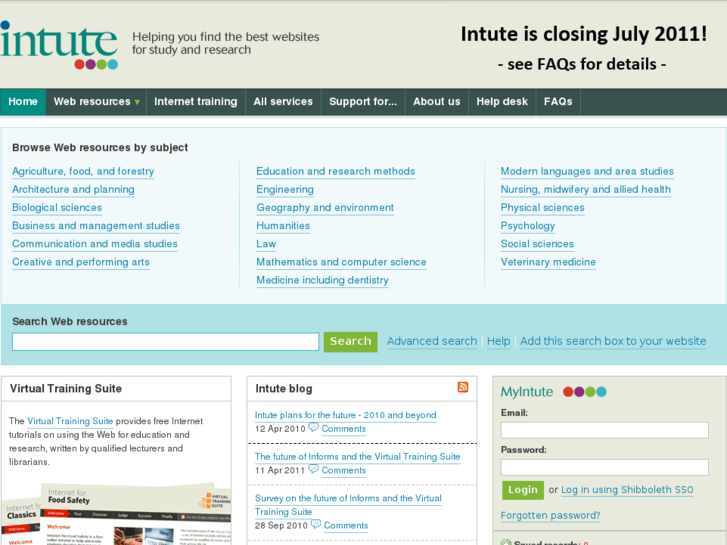Browse Mathematics and computer science

pyautogui.click(x=341, y=262)
